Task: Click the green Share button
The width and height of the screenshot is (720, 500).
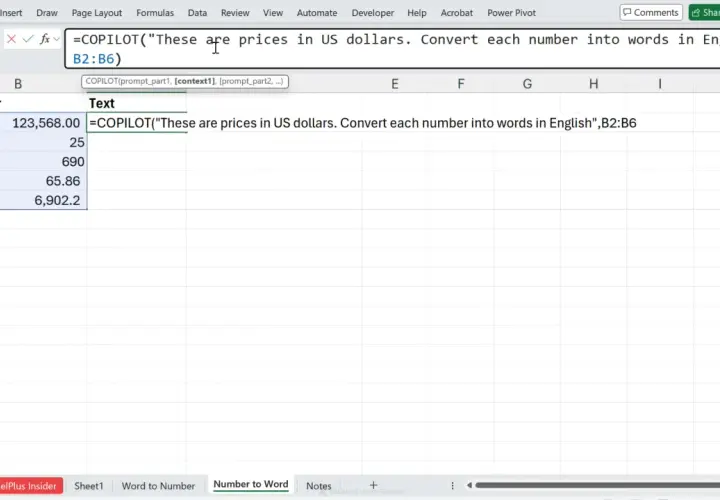Action: 705,12
